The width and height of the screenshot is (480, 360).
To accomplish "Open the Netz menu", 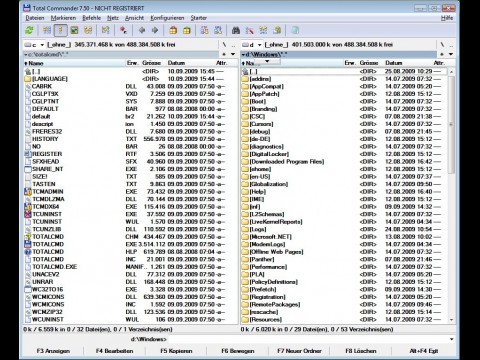I will (113, 18).
